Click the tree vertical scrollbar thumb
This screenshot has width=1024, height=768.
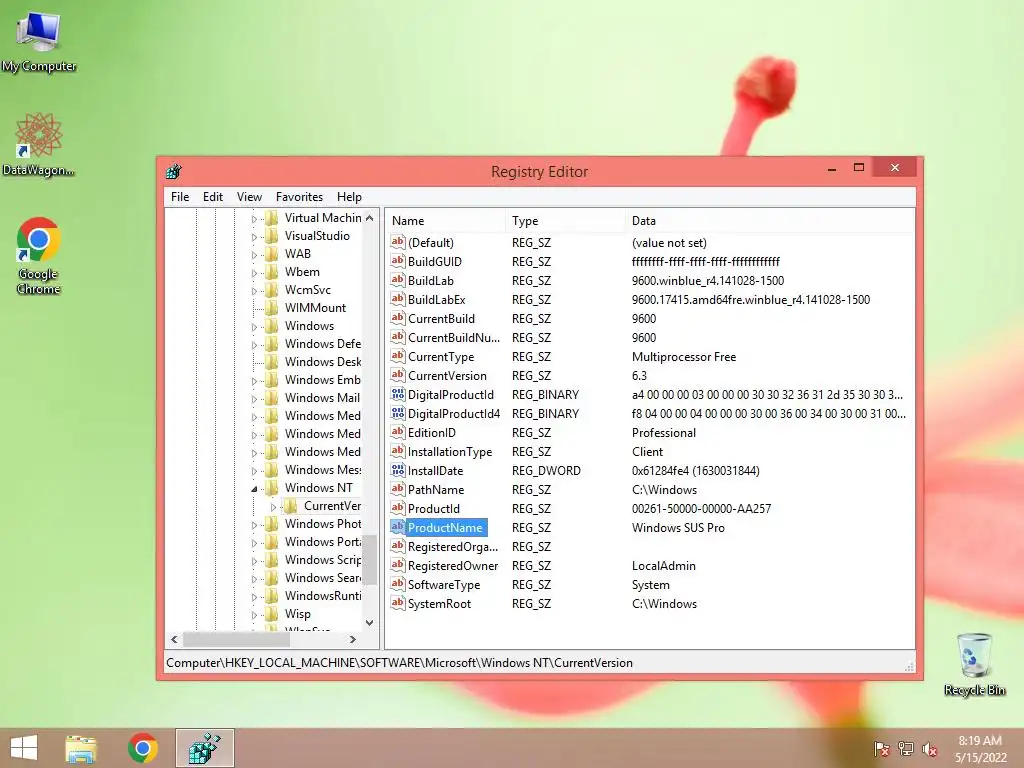coord(370,560)
